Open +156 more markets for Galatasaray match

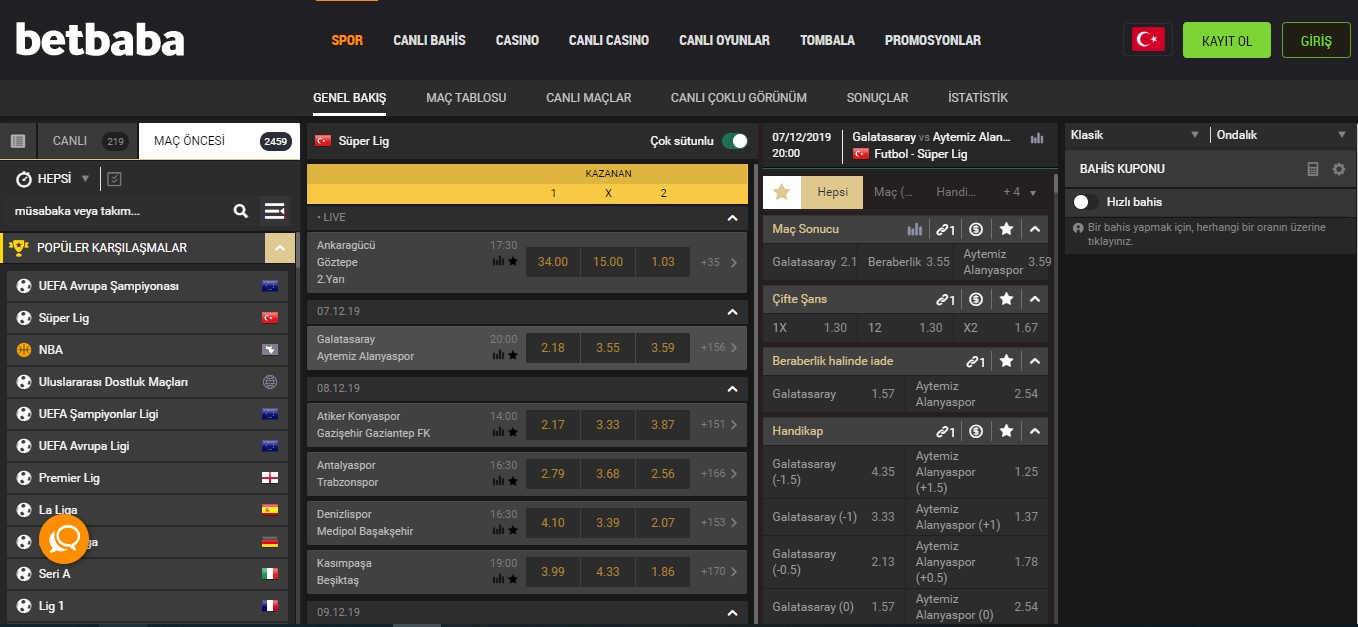coord(719,347)
